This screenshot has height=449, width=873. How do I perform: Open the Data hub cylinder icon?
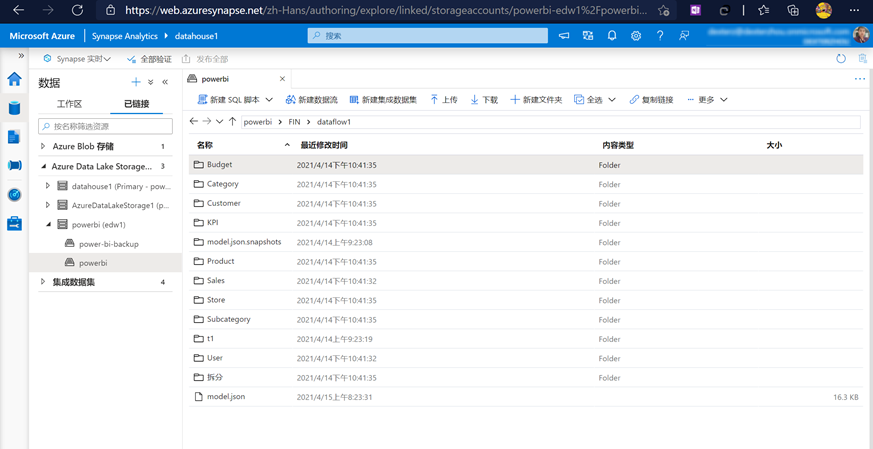pyautogui.click(x=14, y=108)
